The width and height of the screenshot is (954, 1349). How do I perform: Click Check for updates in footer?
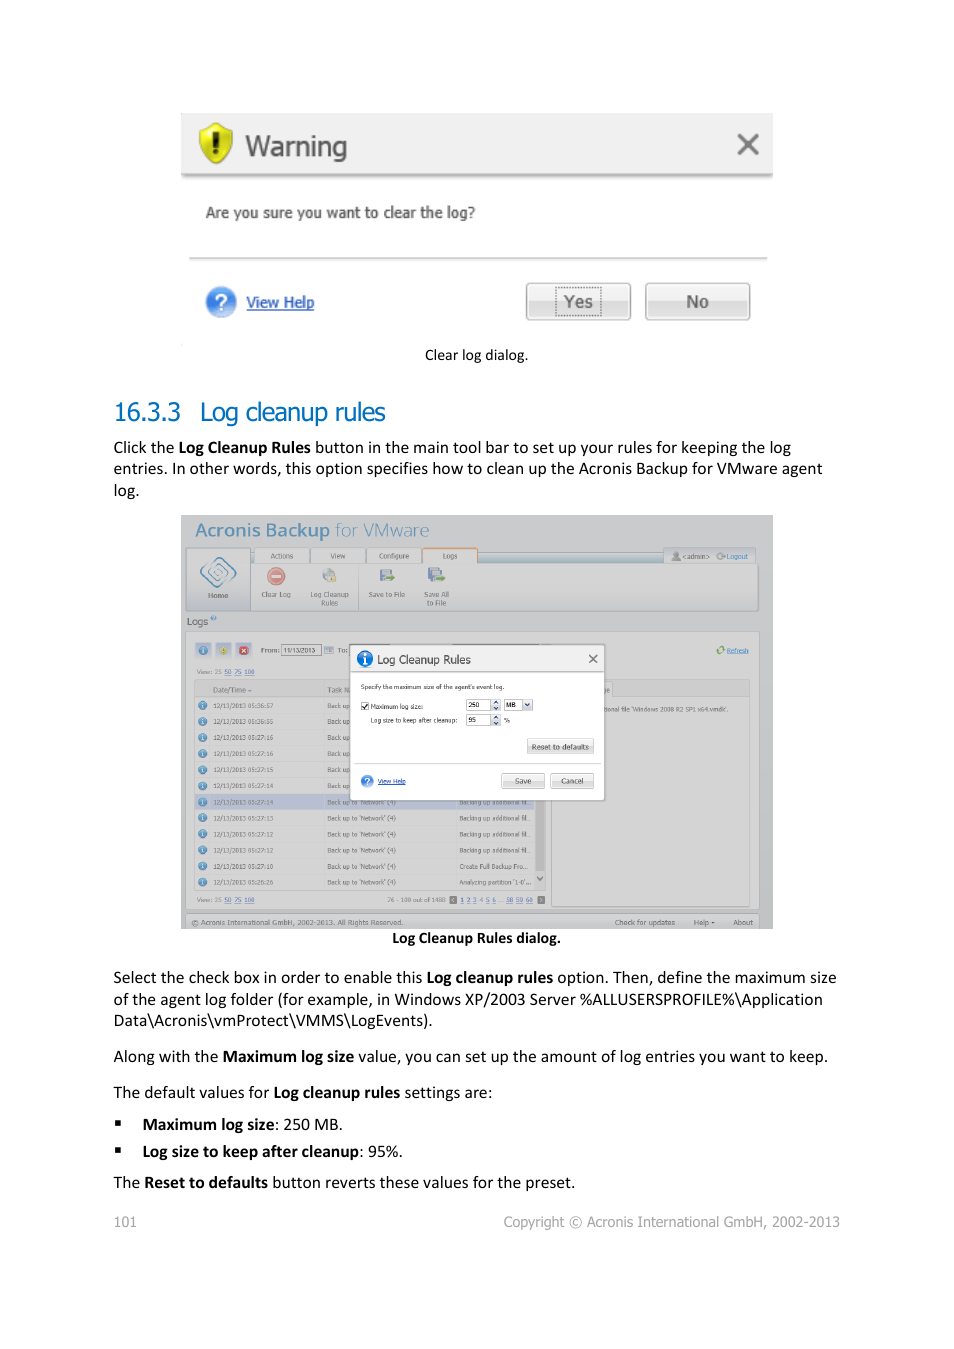pos(645,922)
